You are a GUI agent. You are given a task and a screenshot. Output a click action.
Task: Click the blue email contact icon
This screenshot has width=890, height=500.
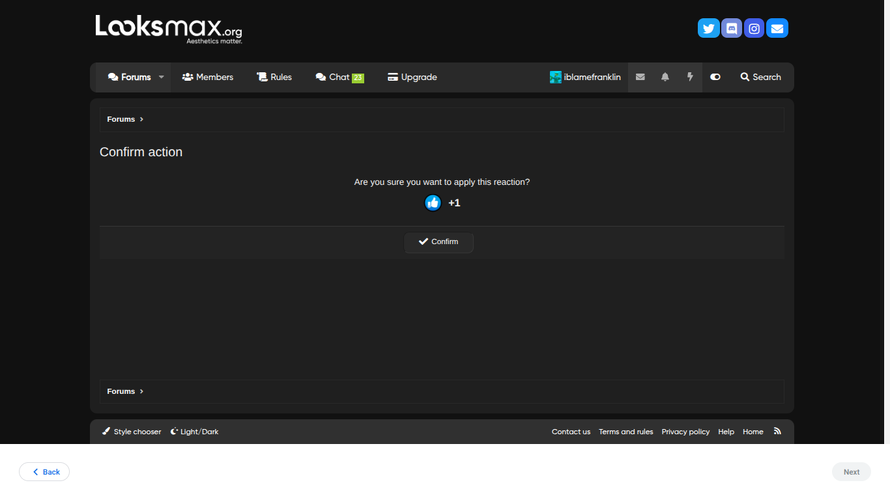click(777, 28)
